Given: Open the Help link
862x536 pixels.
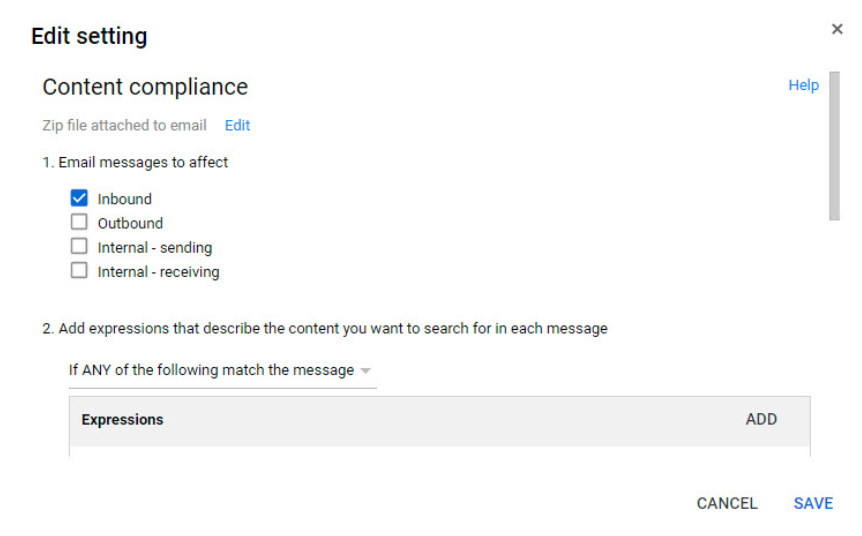Looking at the screenshot, I should (803, 85).
